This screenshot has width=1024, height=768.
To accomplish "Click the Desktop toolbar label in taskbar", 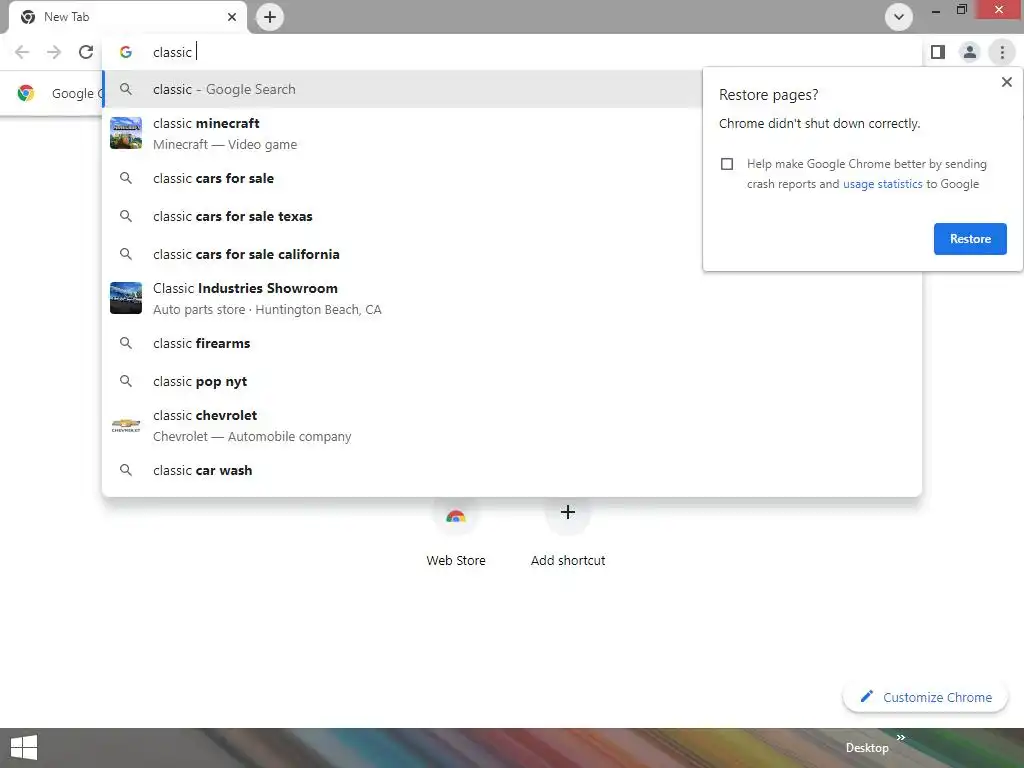I will click(867, 748).
